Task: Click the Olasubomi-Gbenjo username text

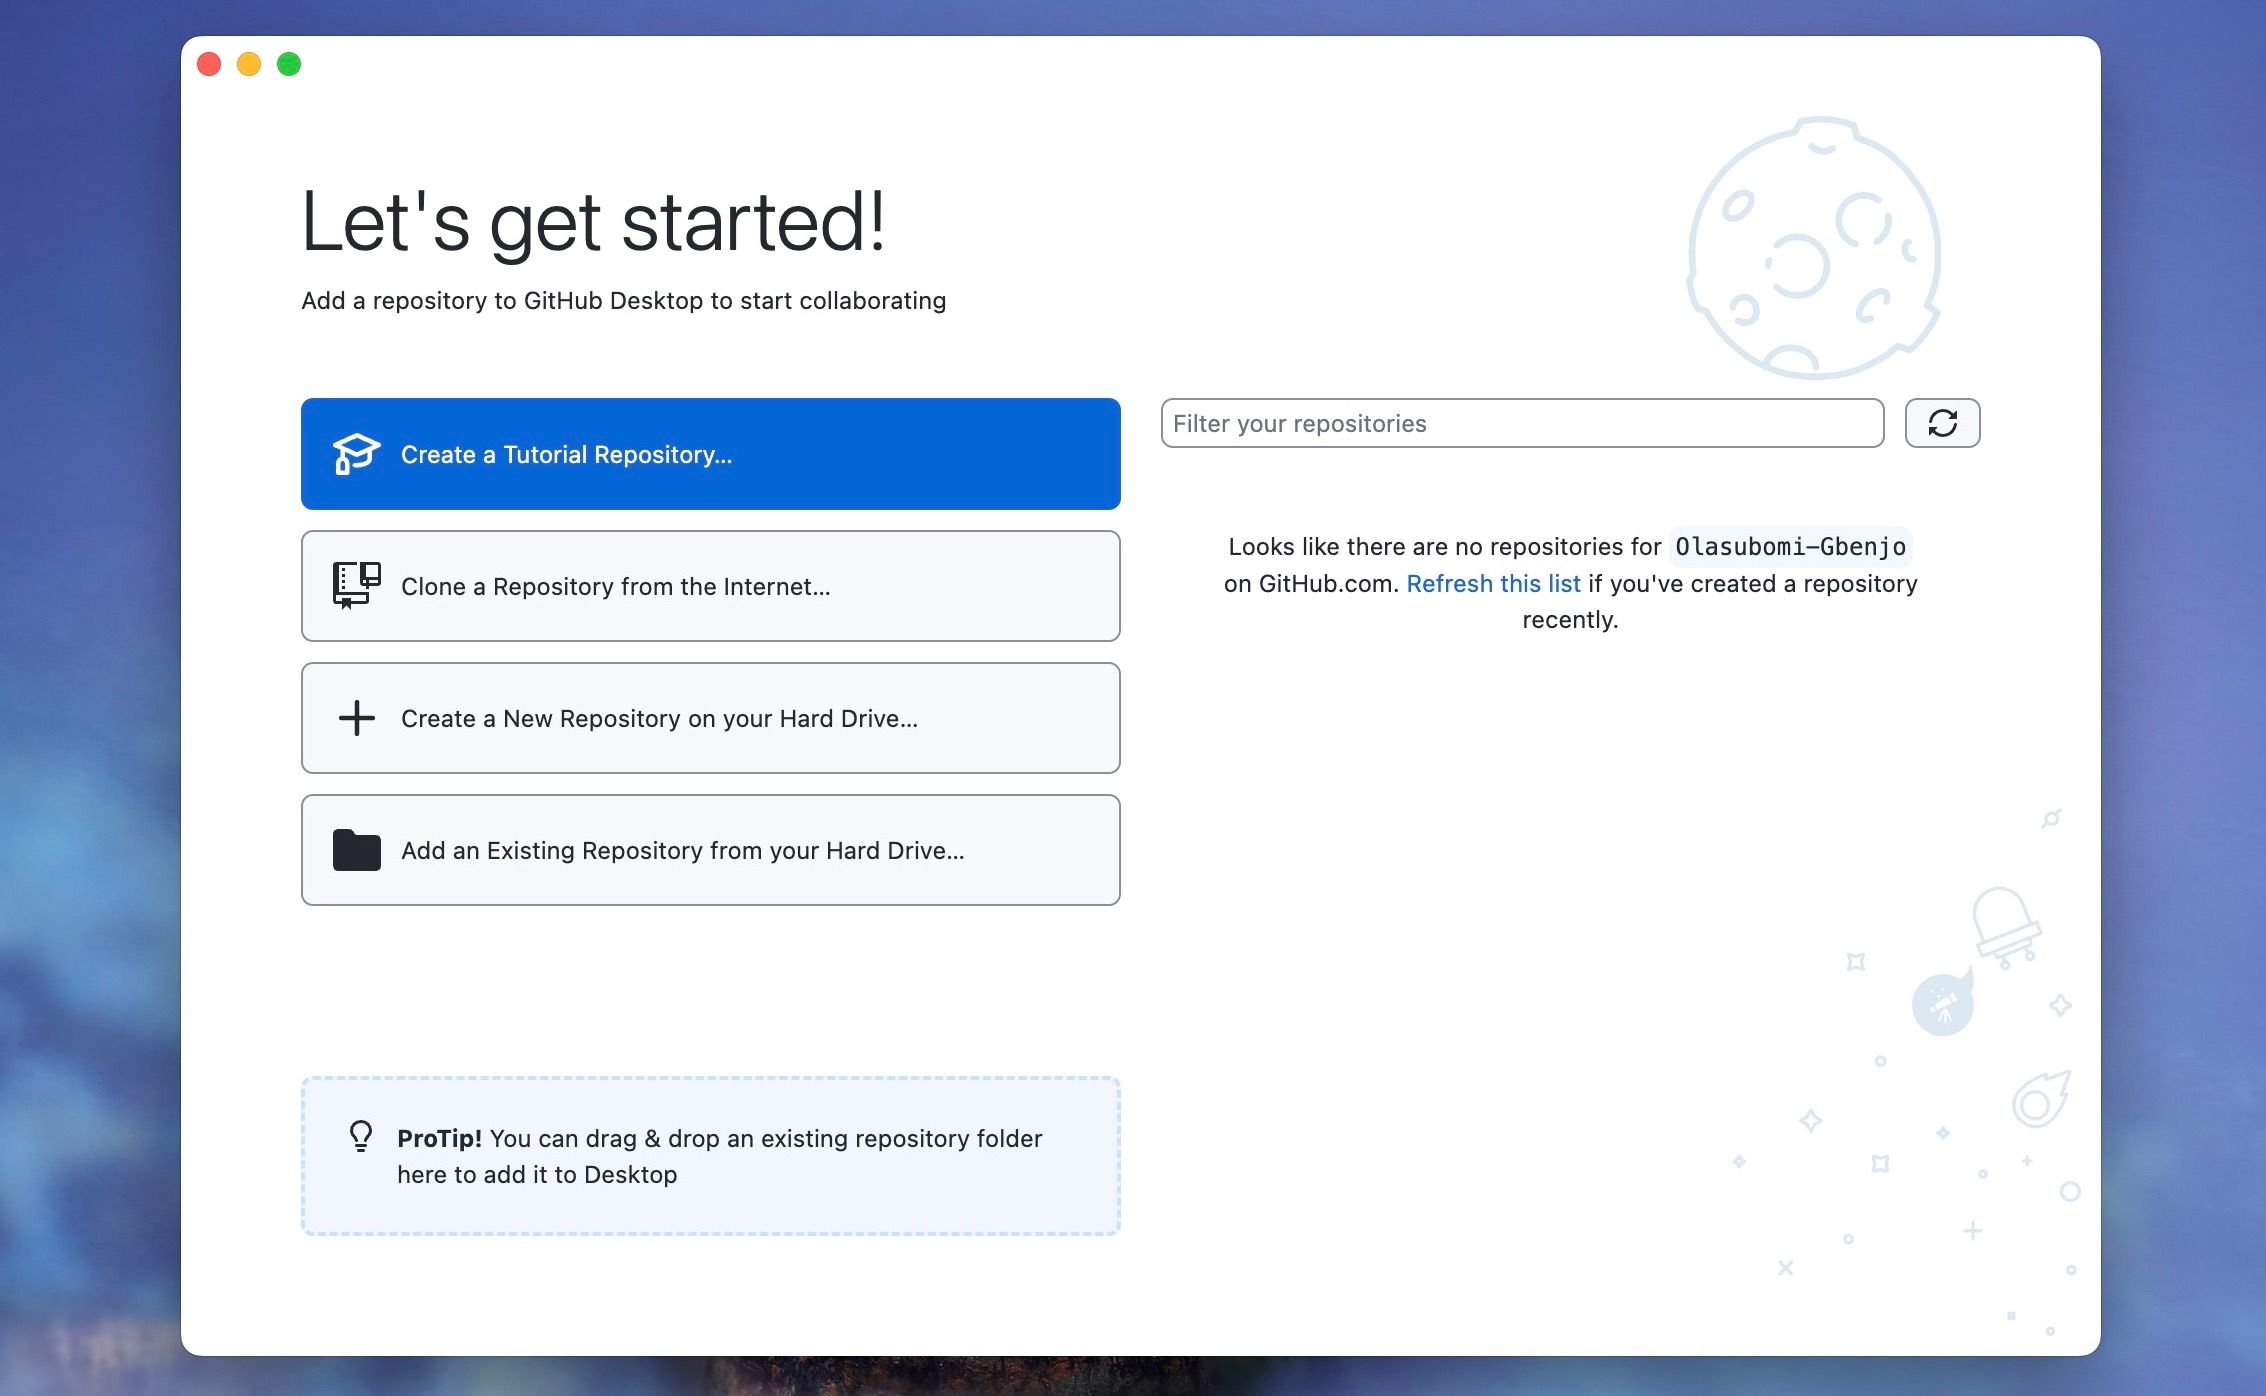Action: [1789, 546]
